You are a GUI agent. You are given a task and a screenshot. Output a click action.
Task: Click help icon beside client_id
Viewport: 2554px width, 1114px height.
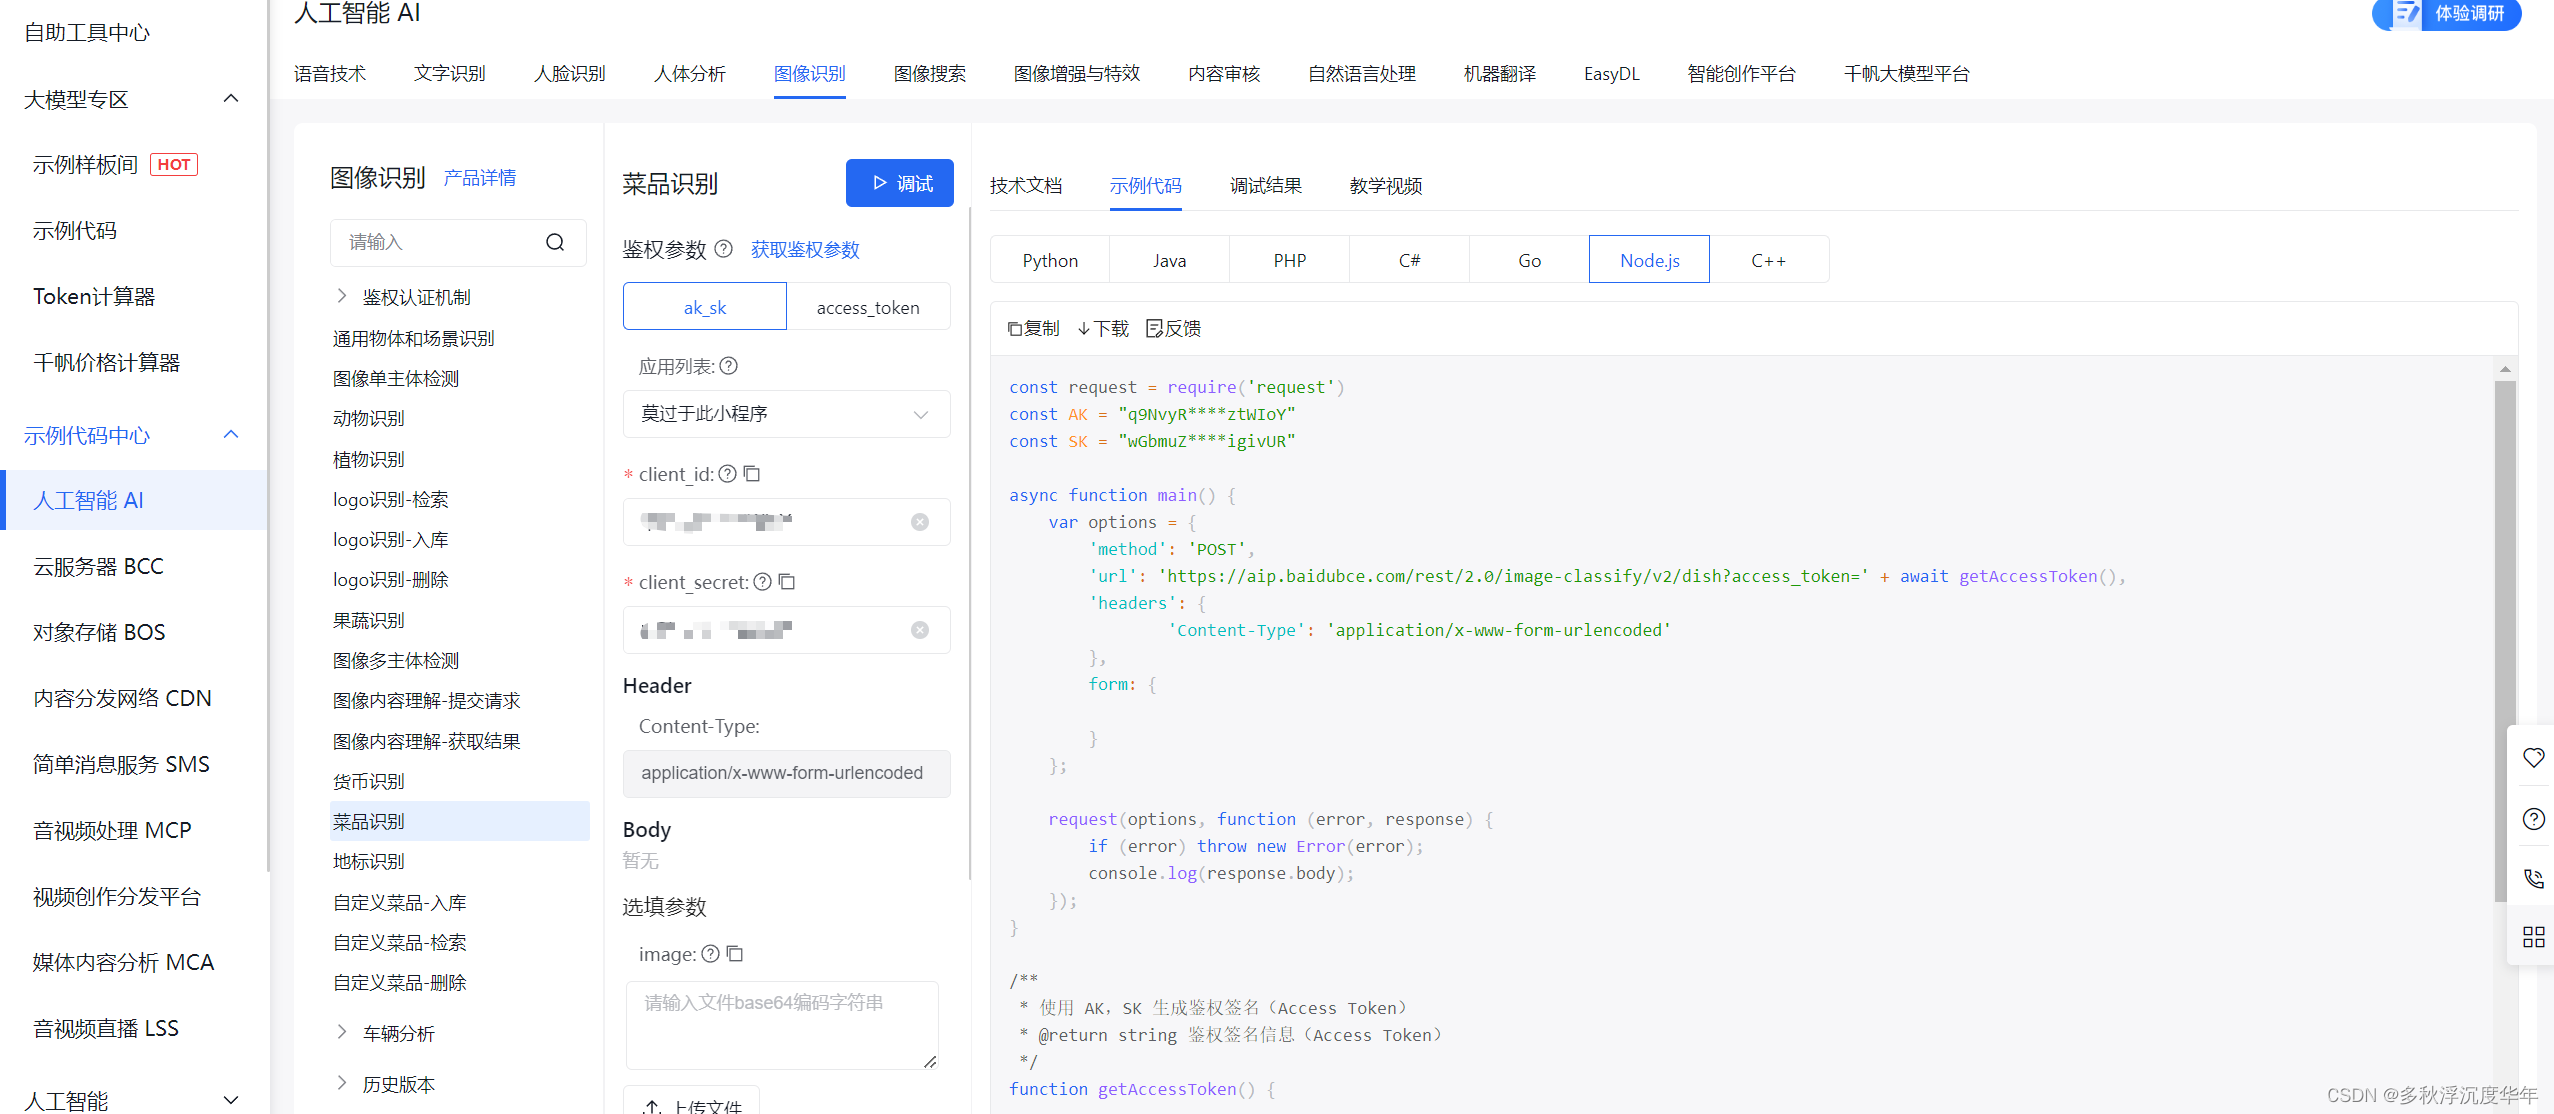[728, 474]
